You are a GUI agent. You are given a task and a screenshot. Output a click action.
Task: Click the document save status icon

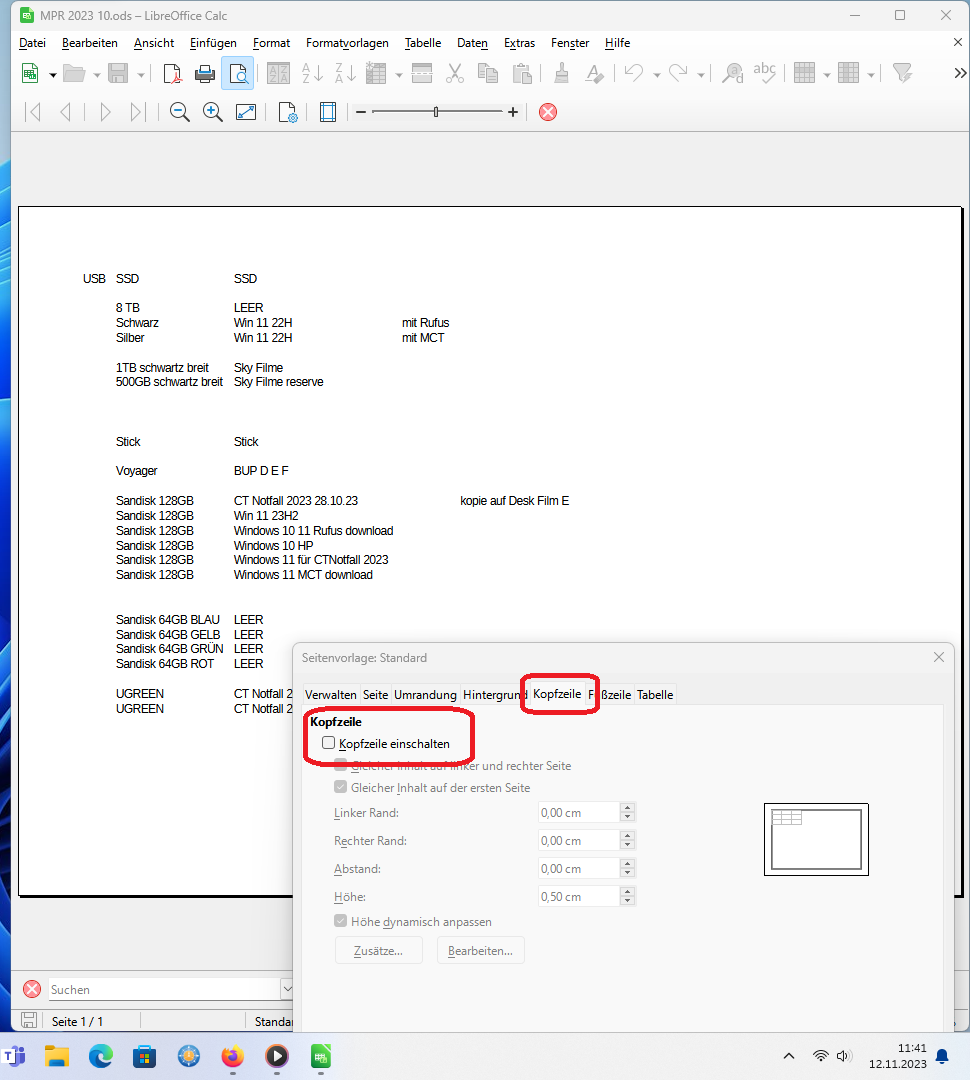tap(29, 1020)
